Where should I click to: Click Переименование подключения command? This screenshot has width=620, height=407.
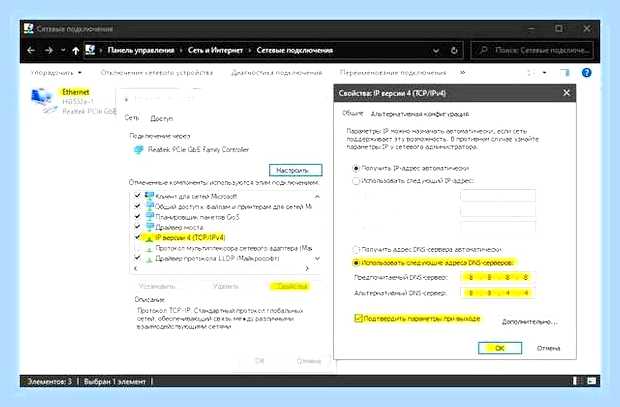coord(393,73)
